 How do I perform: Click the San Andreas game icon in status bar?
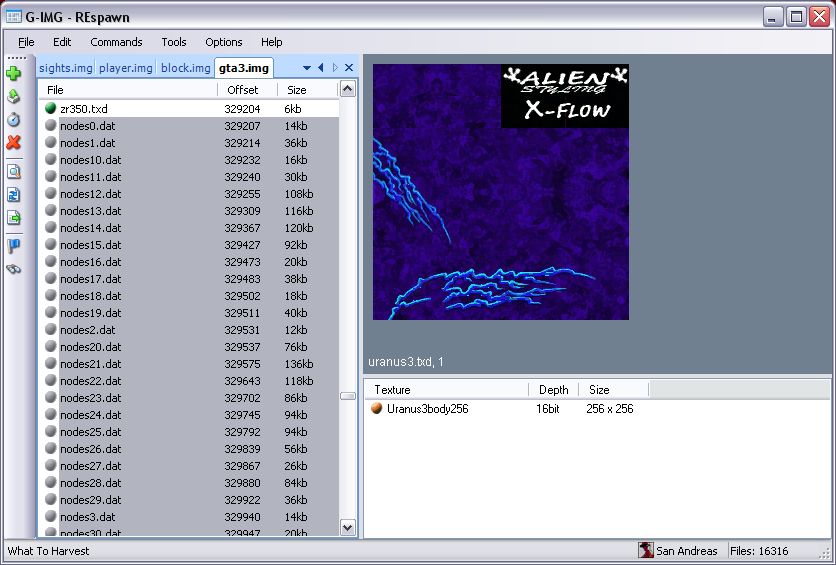point(646,550)
